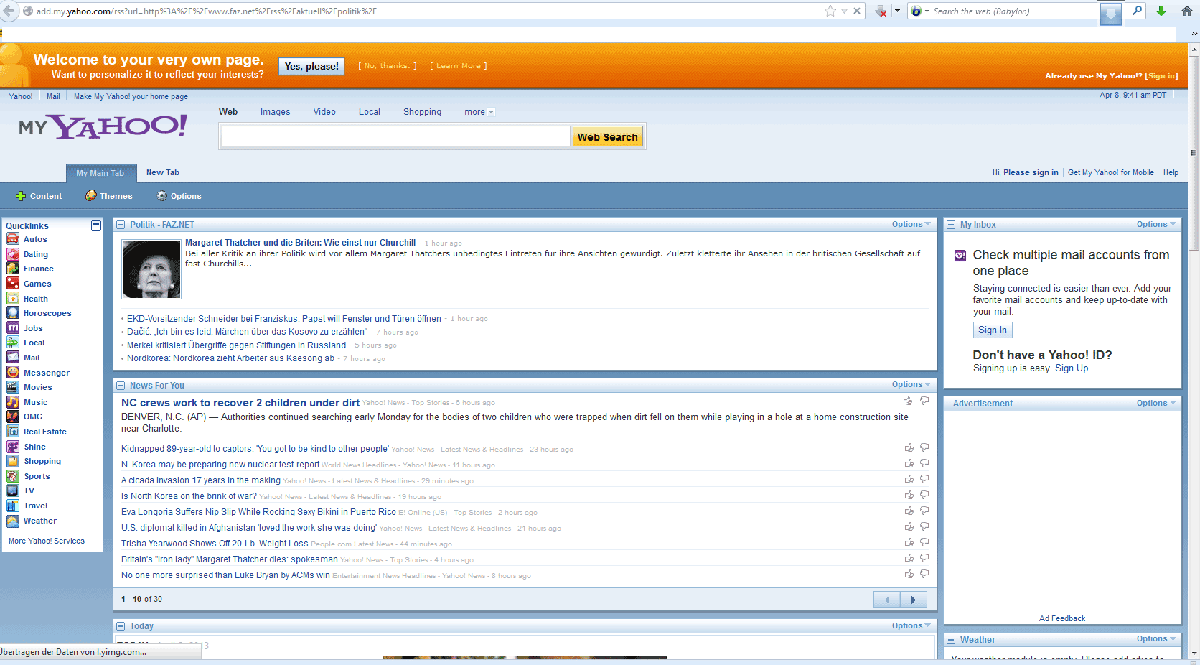Select the Images search tab
Image resolution: width=1200 pixels, height=665 pixels.
(275, 112)
